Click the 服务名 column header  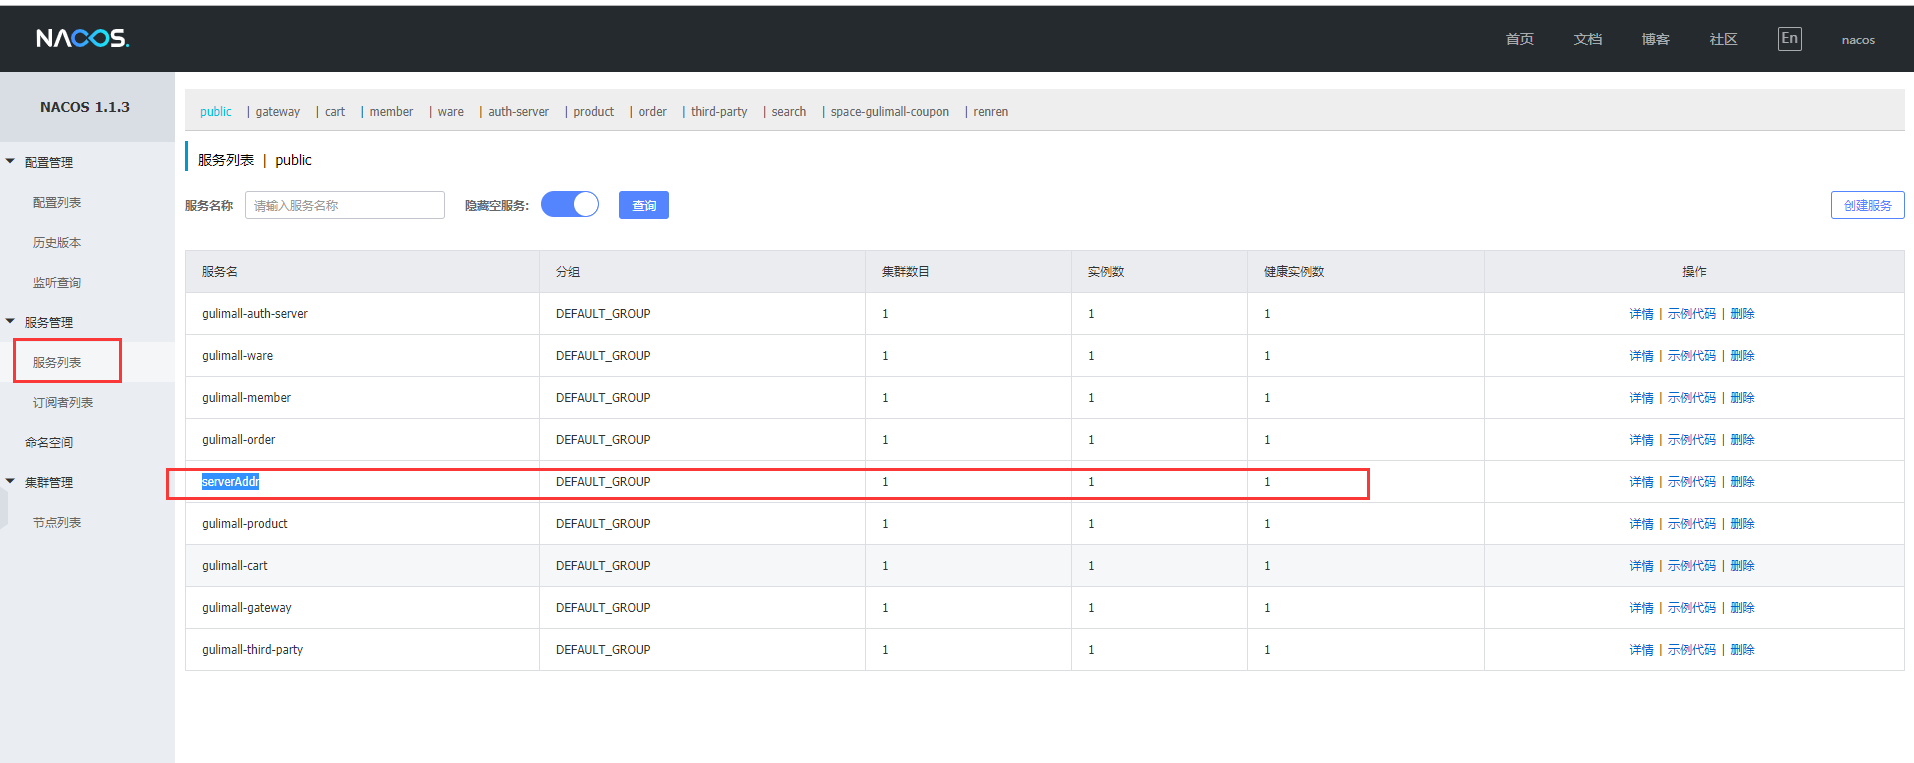point(220,272)
